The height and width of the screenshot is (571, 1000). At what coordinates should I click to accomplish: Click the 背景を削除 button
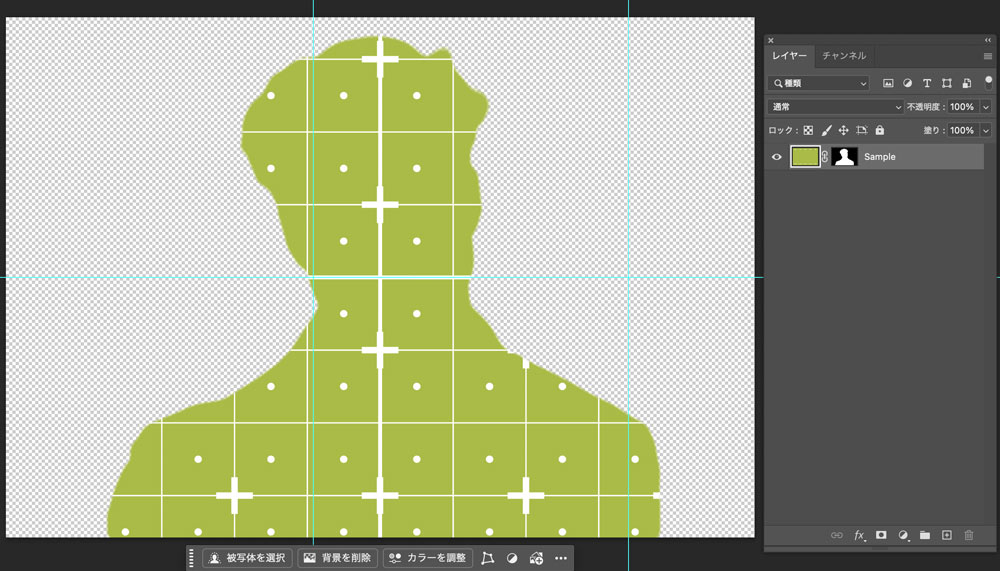tap(338, 558)
